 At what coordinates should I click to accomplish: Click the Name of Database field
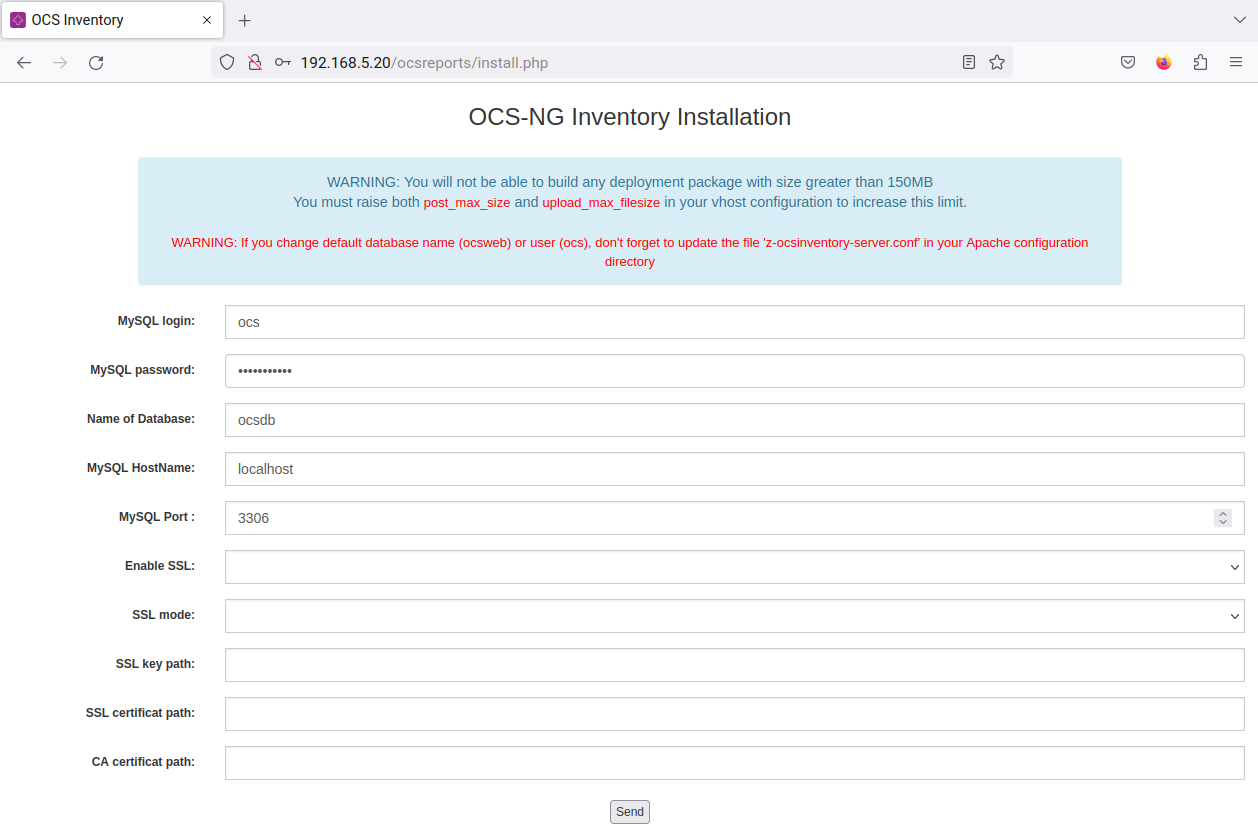pyautogui.click(x=734, y=420)
